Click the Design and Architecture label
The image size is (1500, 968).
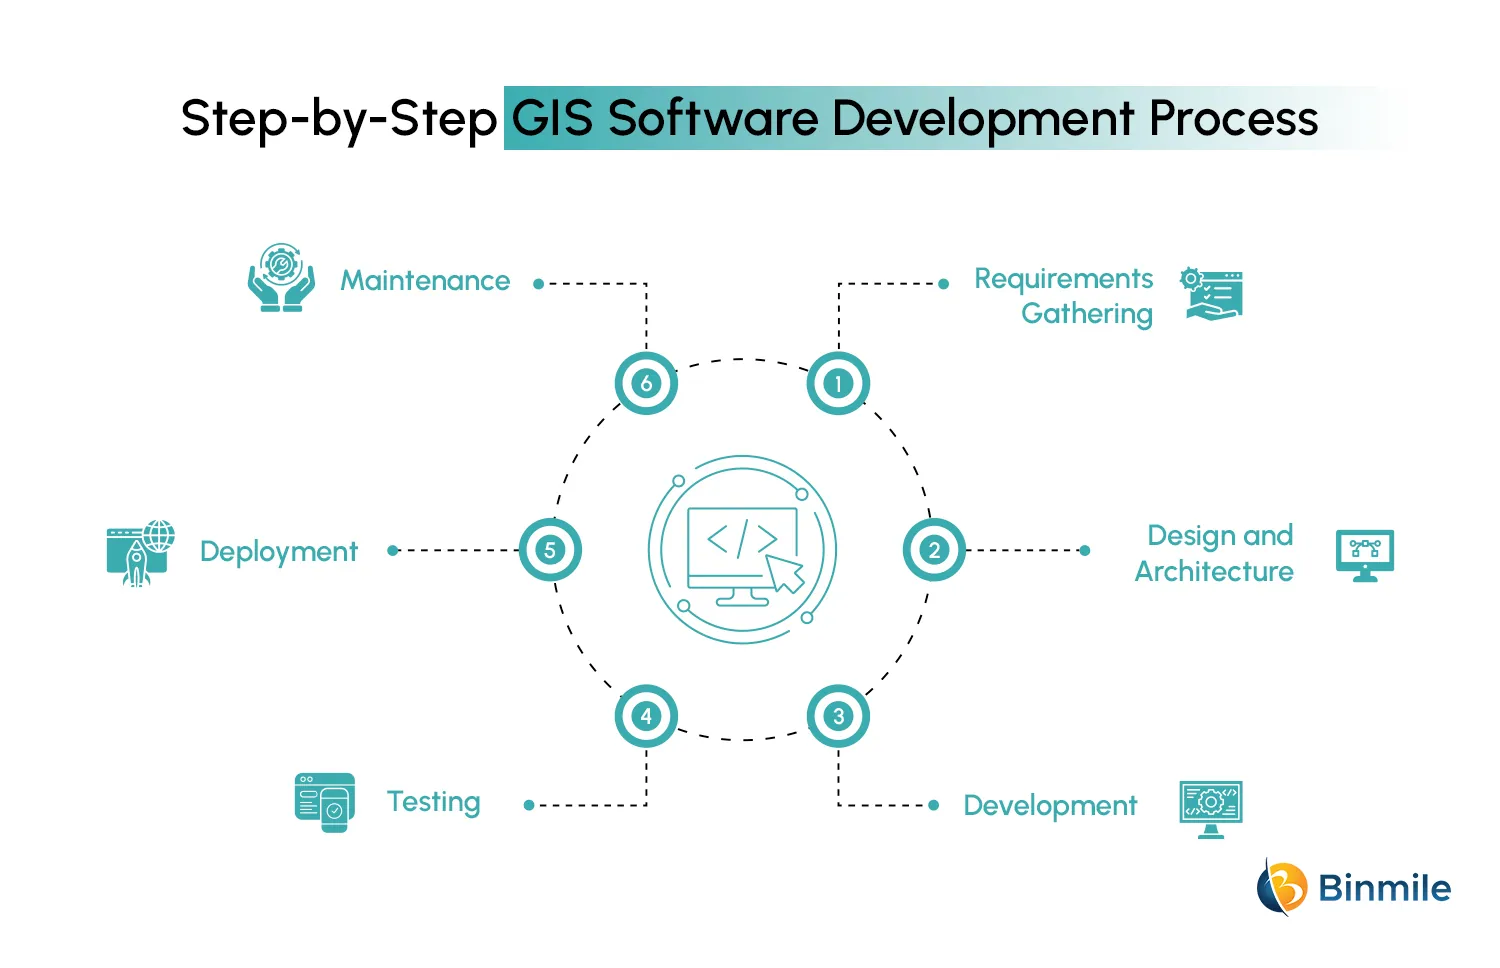(1214, 553)
